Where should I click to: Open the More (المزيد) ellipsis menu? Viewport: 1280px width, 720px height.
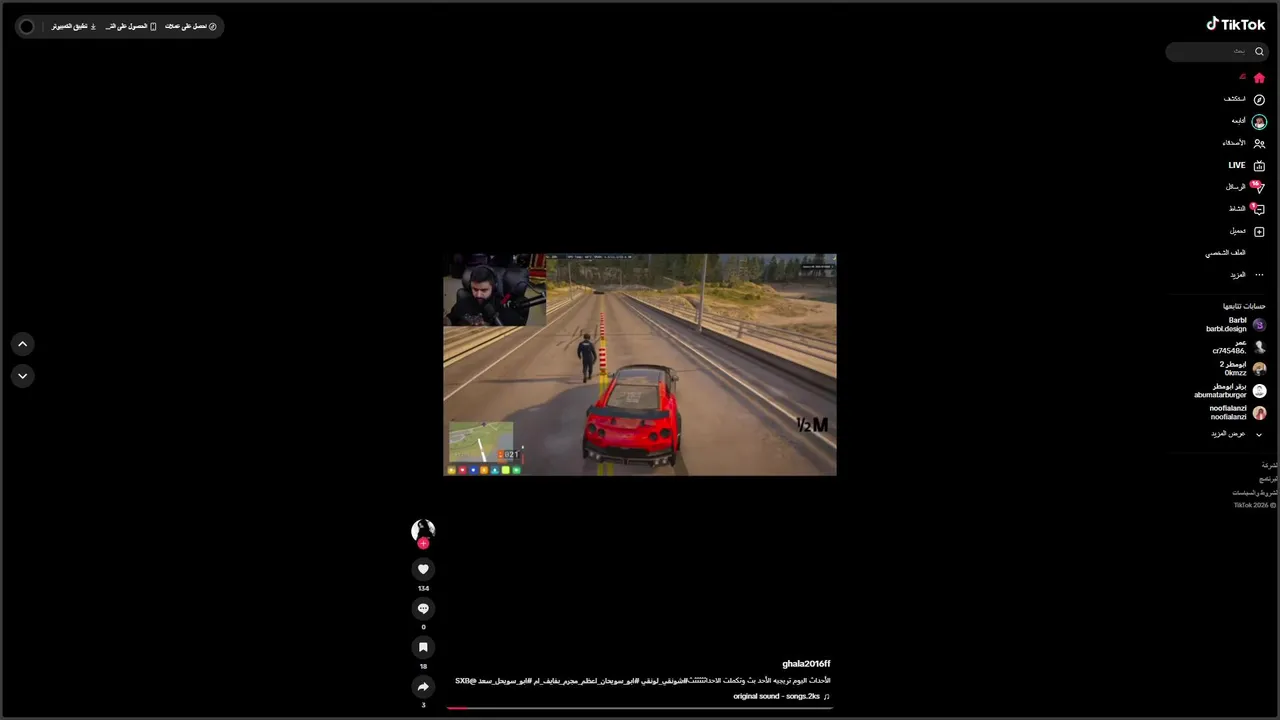tap(1259, 275)
